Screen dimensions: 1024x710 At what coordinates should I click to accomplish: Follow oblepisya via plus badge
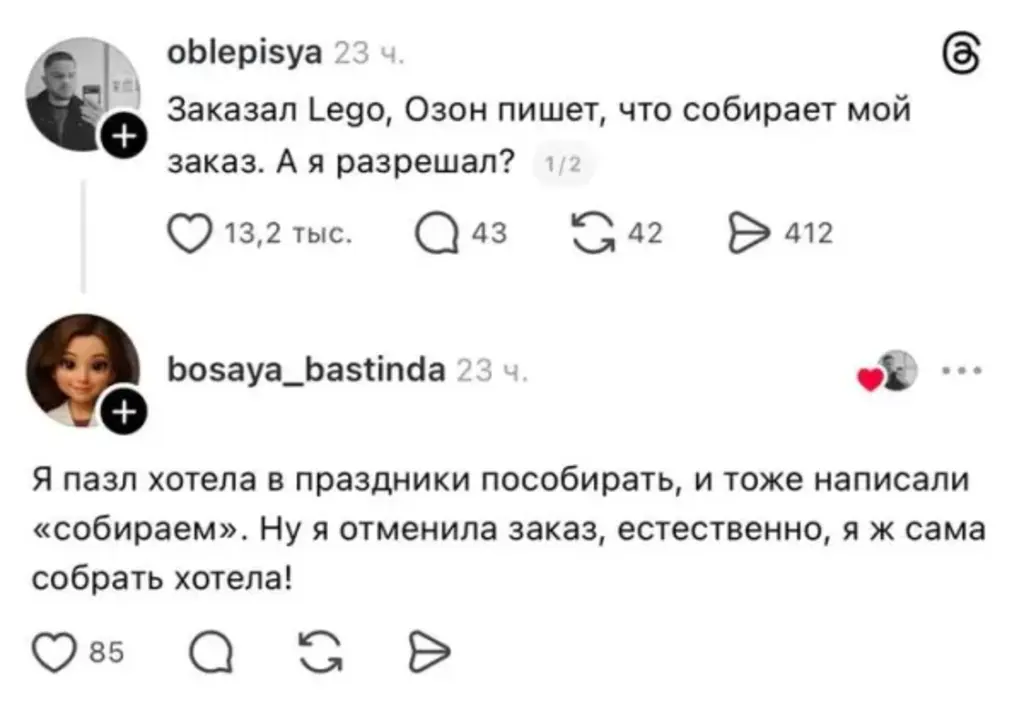(x=125, y=137)
